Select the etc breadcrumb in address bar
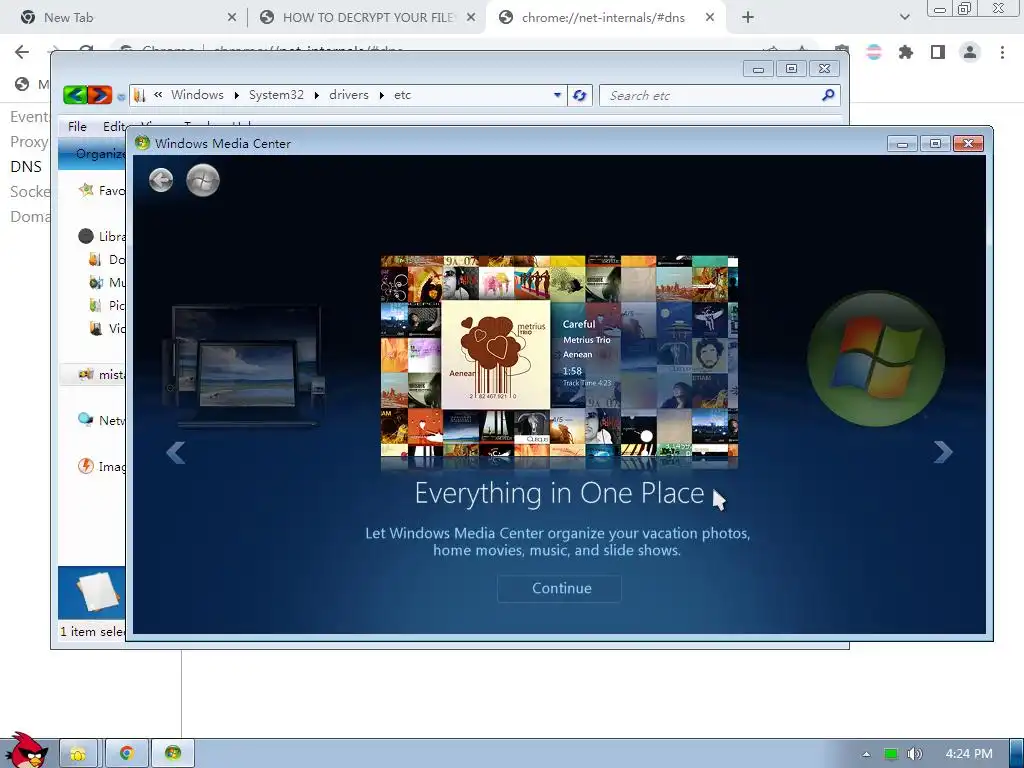1024x768 pixels. coord(402,95)
